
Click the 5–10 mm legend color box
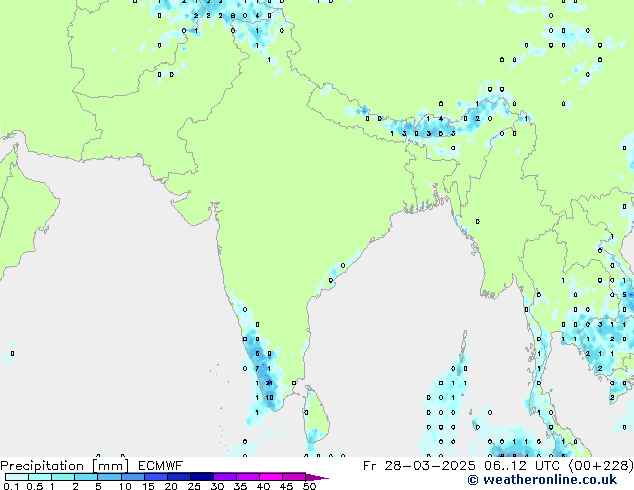109,477
